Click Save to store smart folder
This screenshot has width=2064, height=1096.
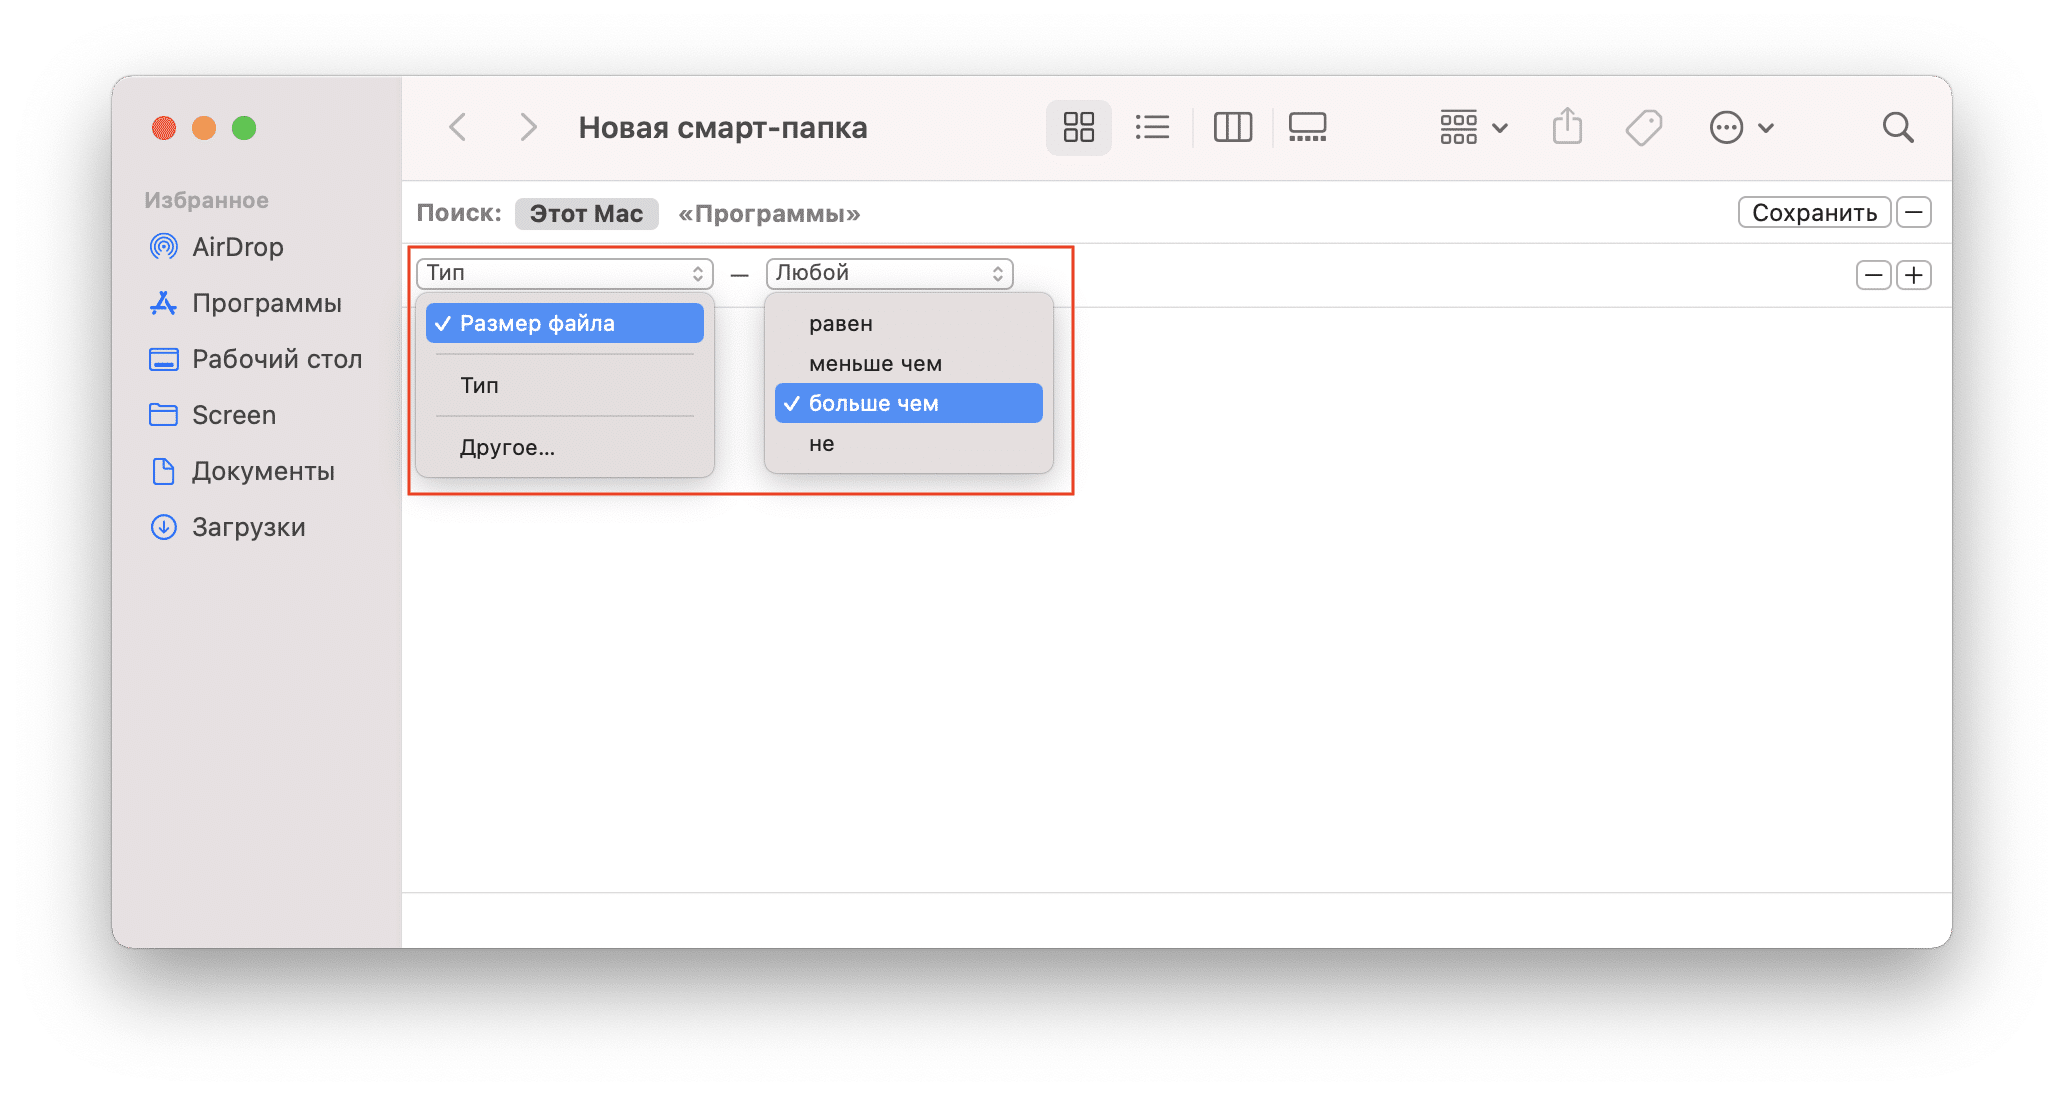(x=1814, y=212)
